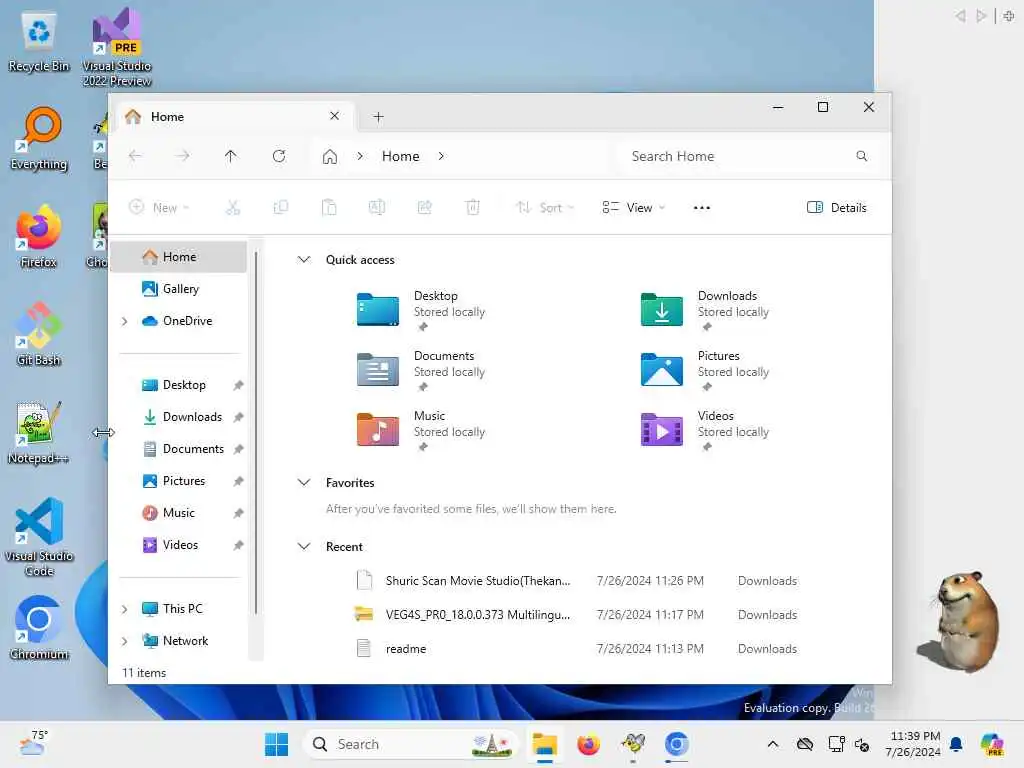Collapse the Favorites section
The width and height of the screenshot is (1024, 768).
(304, 483)
